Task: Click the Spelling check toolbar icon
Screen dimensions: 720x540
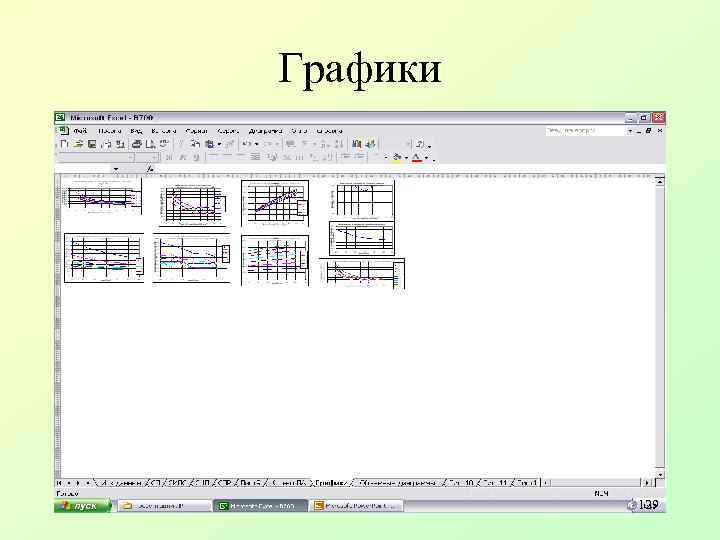Action: [164, 144]
